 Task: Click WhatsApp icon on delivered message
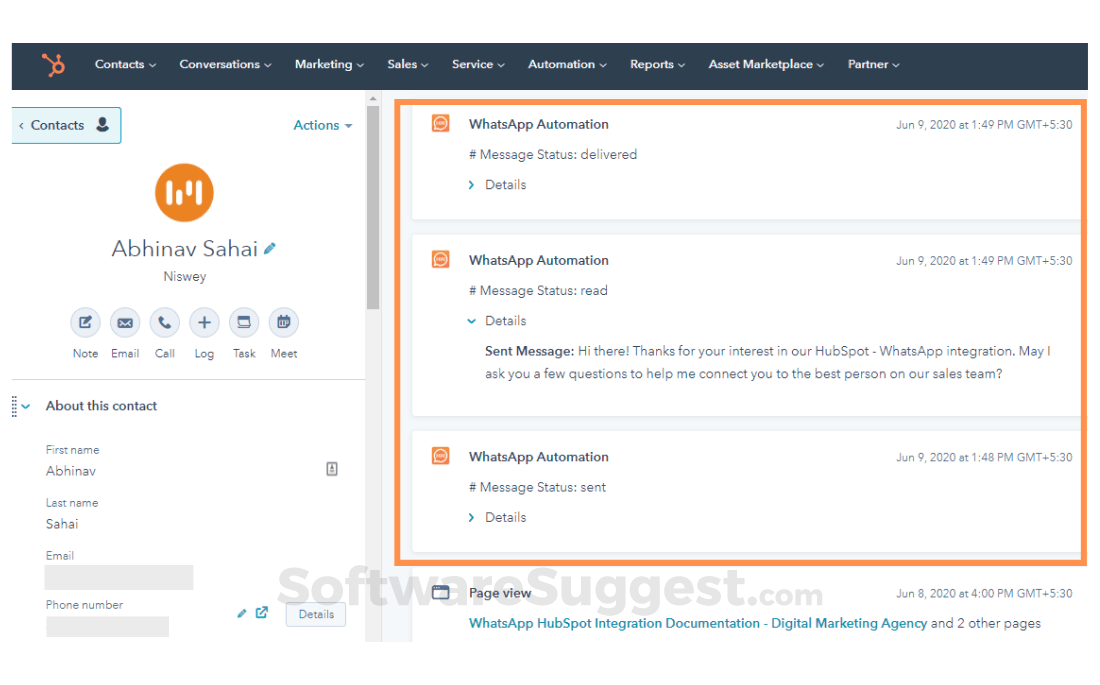point(441,124)
